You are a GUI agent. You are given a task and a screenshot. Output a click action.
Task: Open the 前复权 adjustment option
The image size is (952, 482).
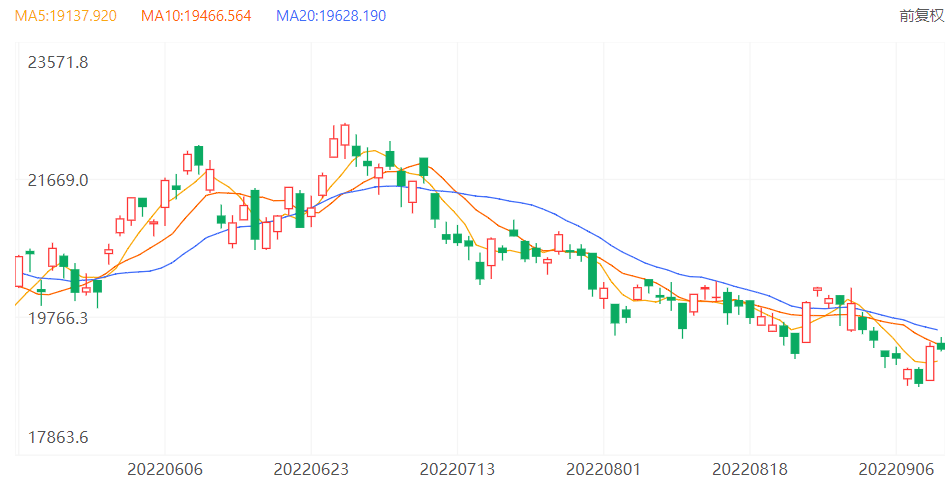921,16
